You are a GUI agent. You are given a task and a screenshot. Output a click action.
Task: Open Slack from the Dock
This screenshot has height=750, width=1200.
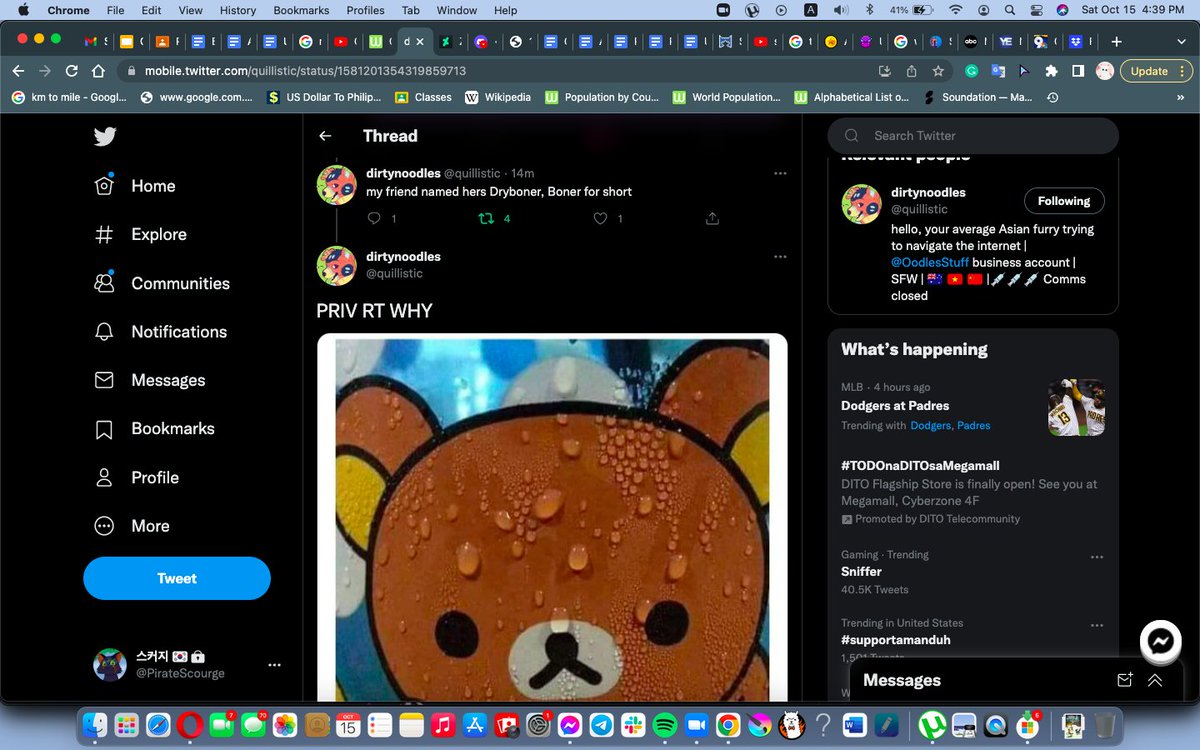pos(633,724)
